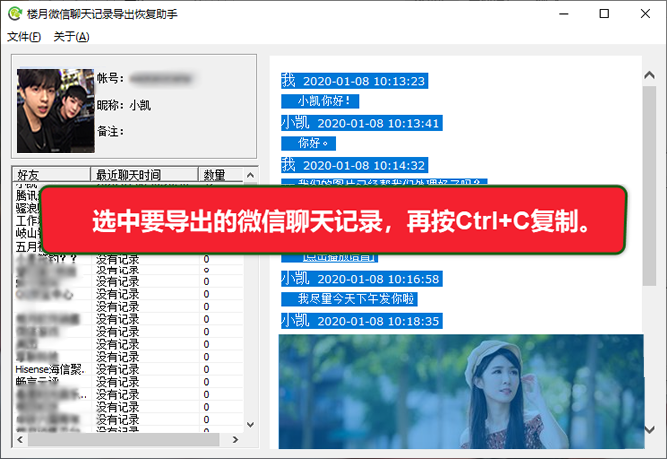
Task: Maximize the application window
Action: coord(604,14)
